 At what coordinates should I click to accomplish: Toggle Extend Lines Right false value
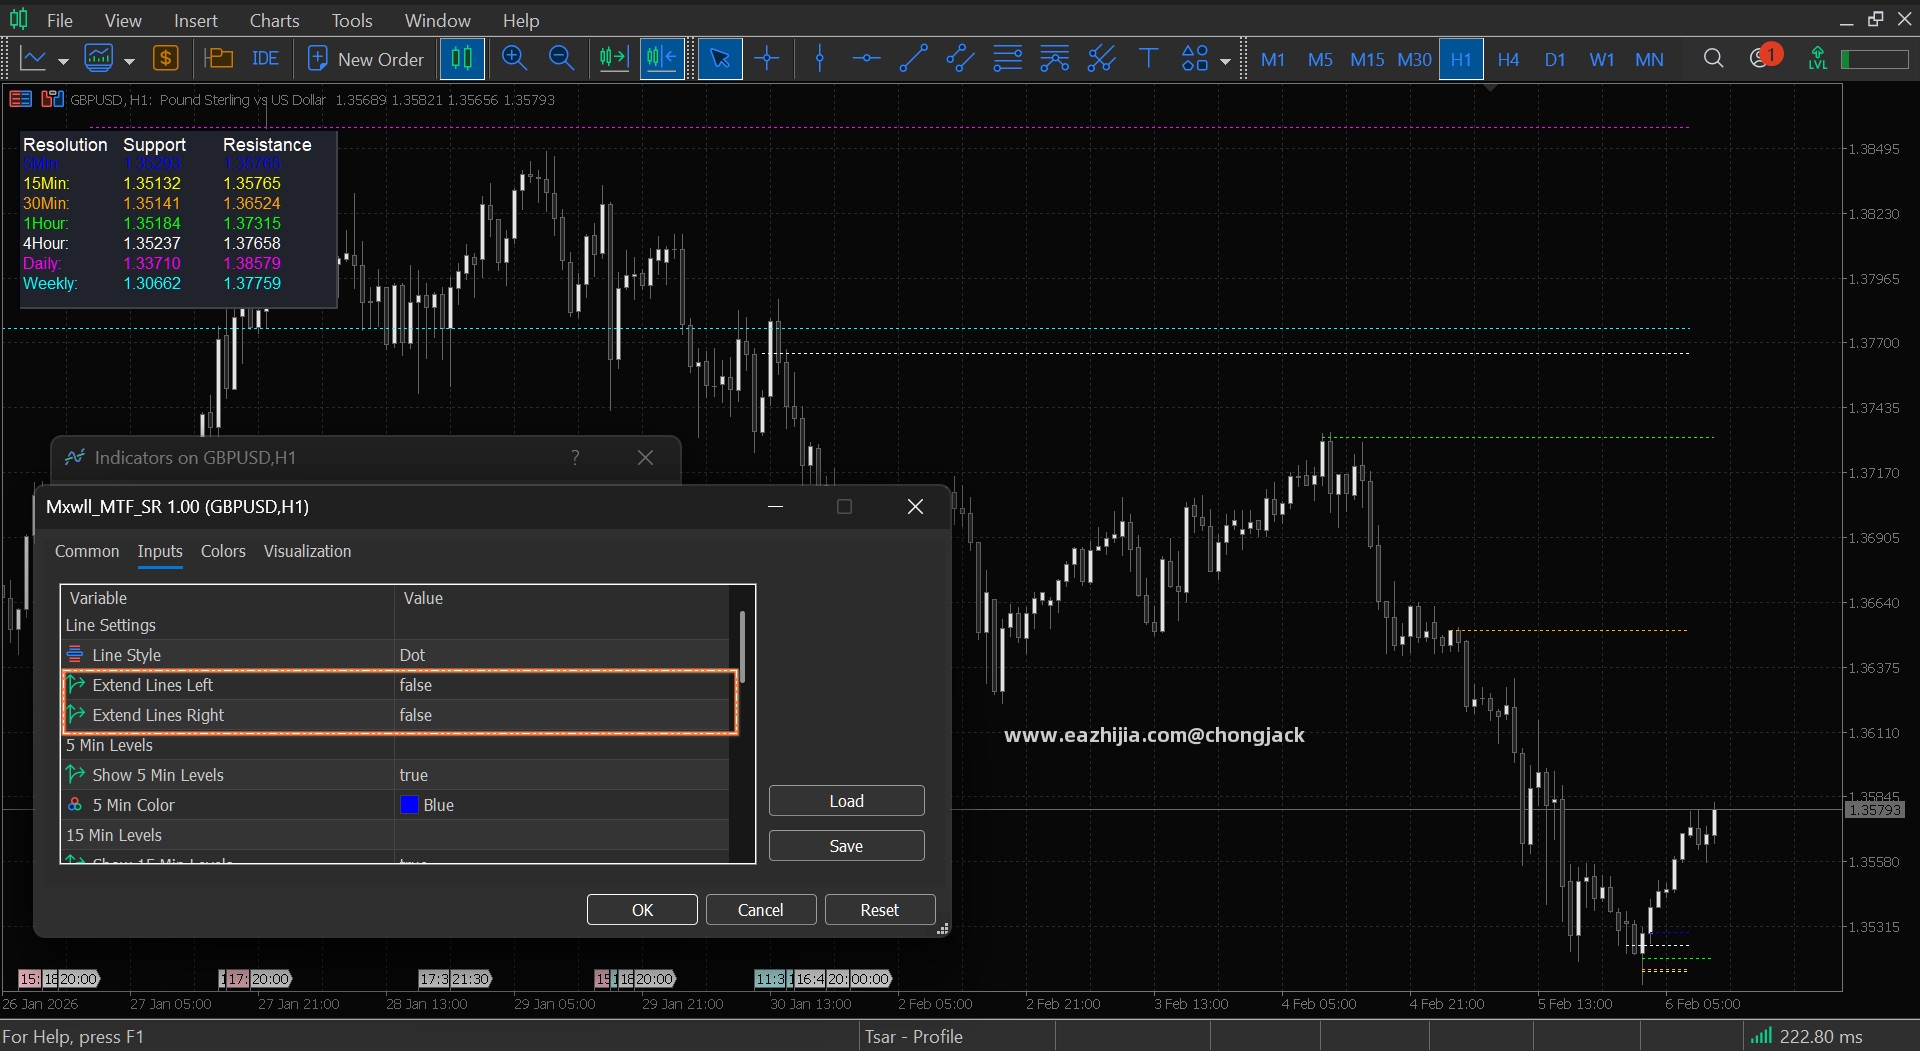coord(562,715)
